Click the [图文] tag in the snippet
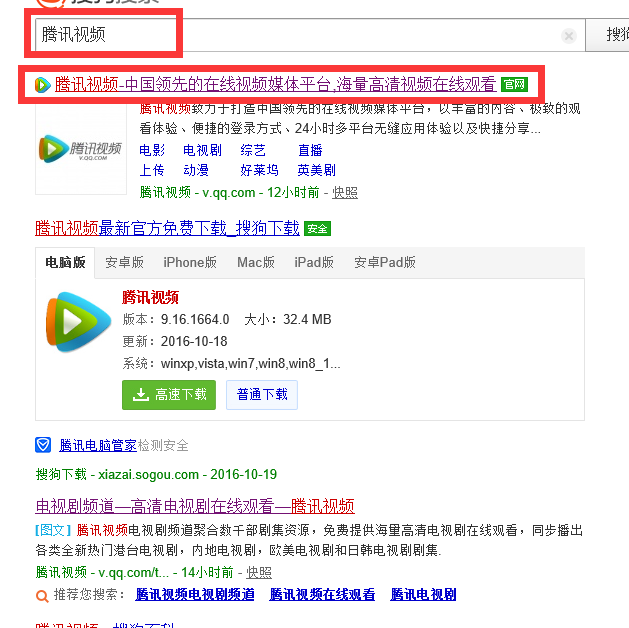Screen dimensions: 629x628 (53, 531)
